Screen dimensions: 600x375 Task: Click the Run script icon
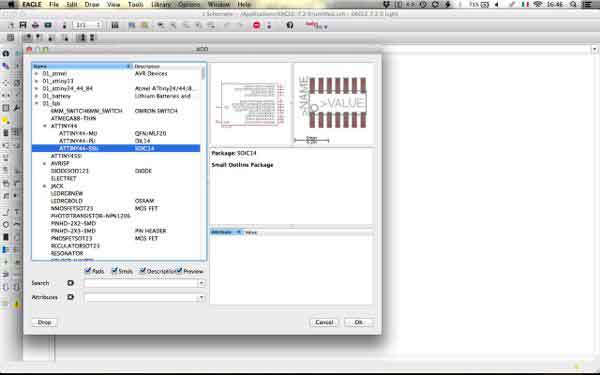pos(132,25)
